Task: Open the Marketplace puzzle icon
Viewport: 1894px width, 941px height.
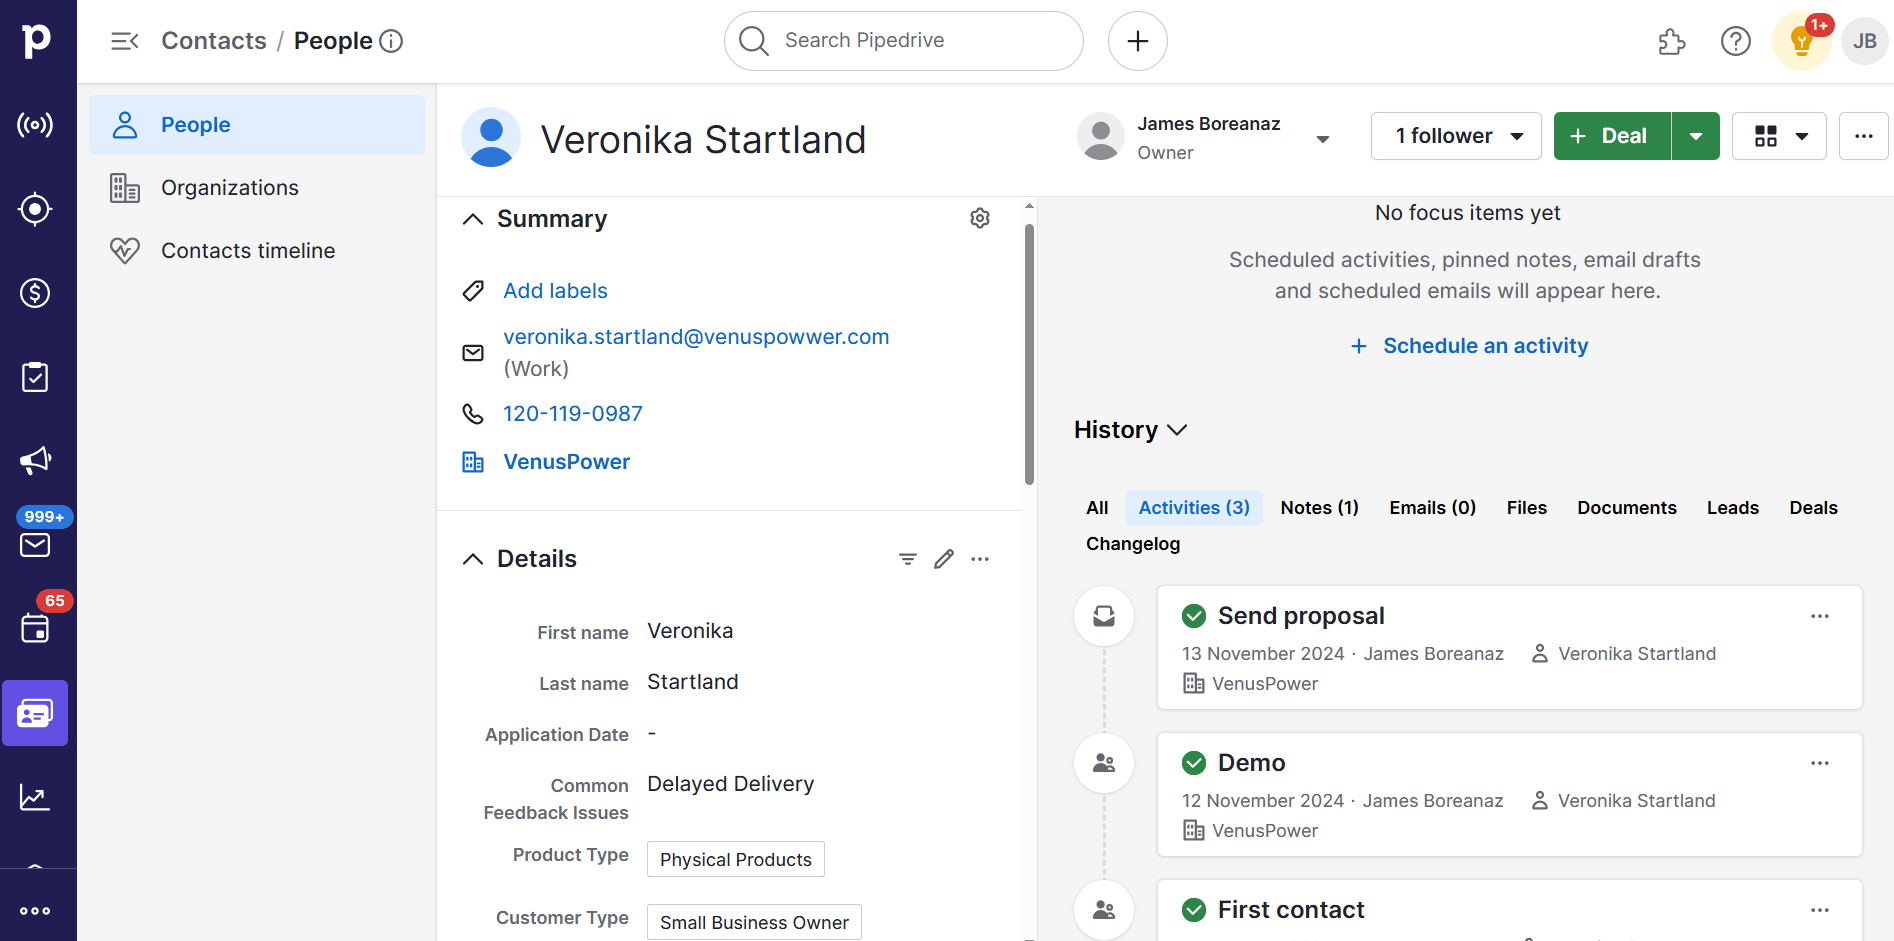Action: coord(1671,41)
